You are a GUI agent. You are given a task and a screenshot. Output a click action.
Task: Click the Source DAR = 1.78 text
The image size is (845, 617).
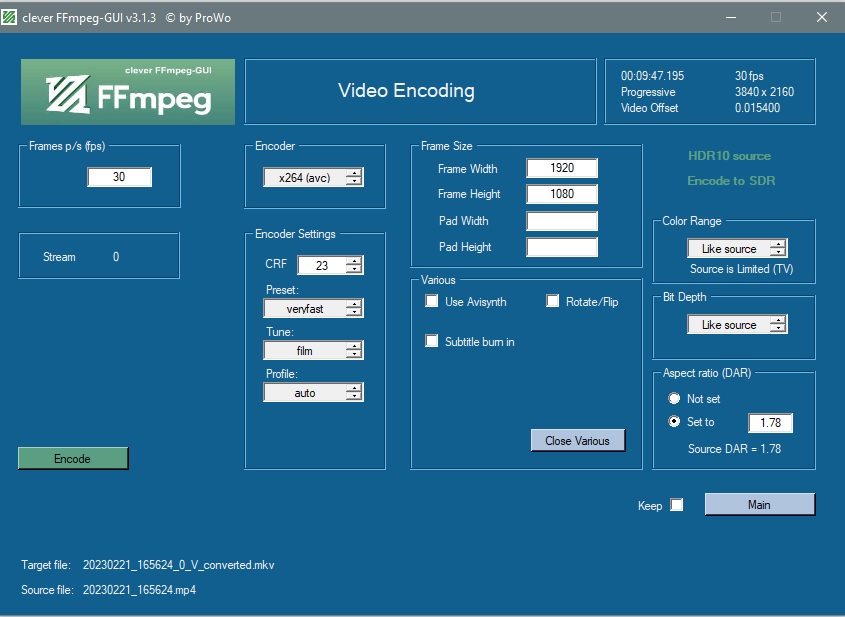[x=734, y=448]
